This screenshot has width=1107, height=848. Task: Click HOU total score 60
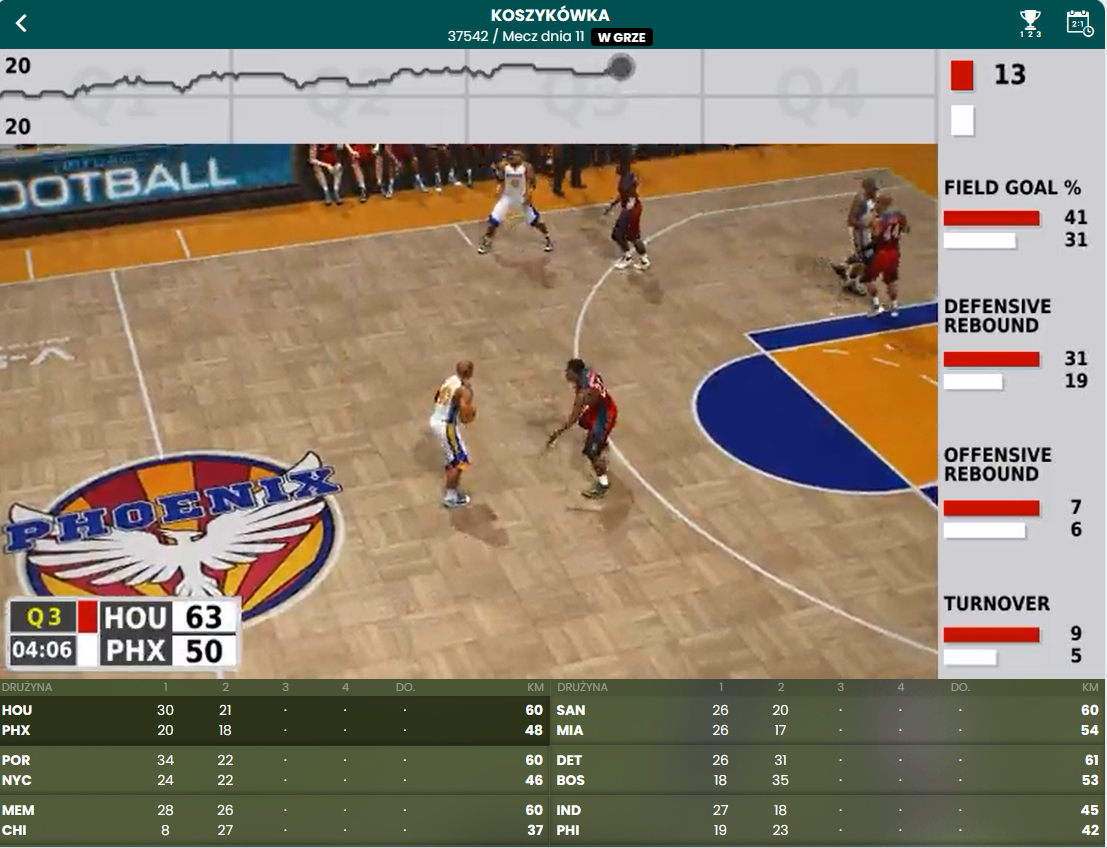coord(534,710)
